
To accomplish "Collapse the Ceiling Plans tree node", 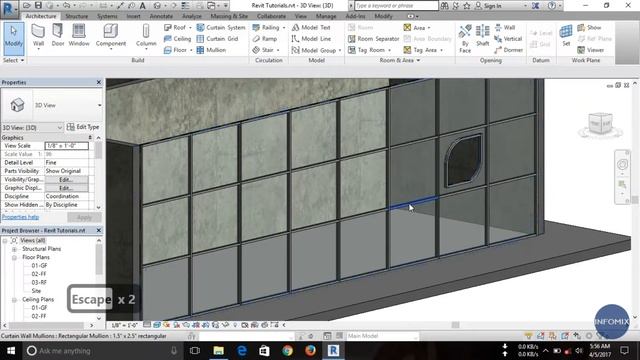I will 14,300.
